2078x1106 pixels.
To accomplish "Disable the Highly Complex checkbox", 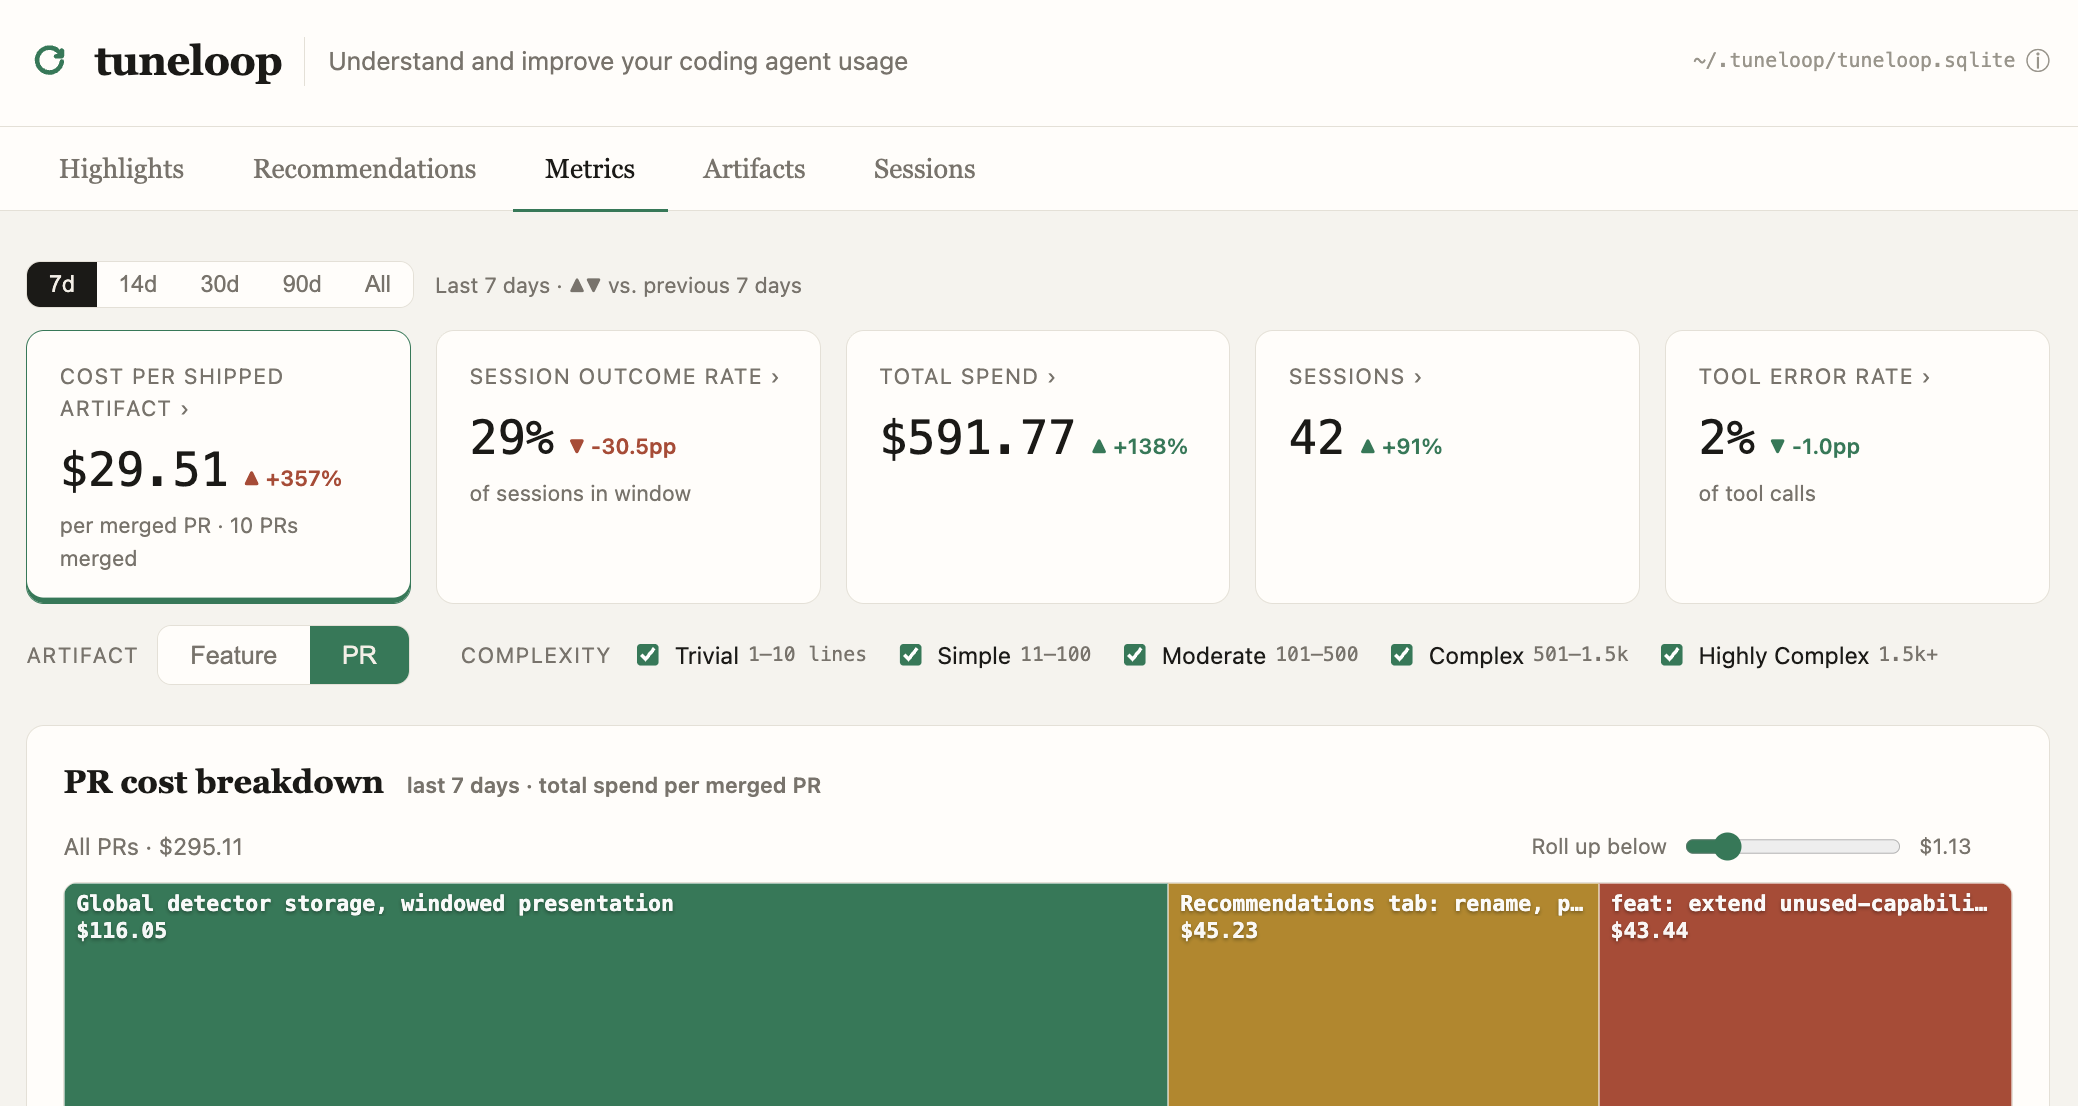I will (x=1672, y=655).
